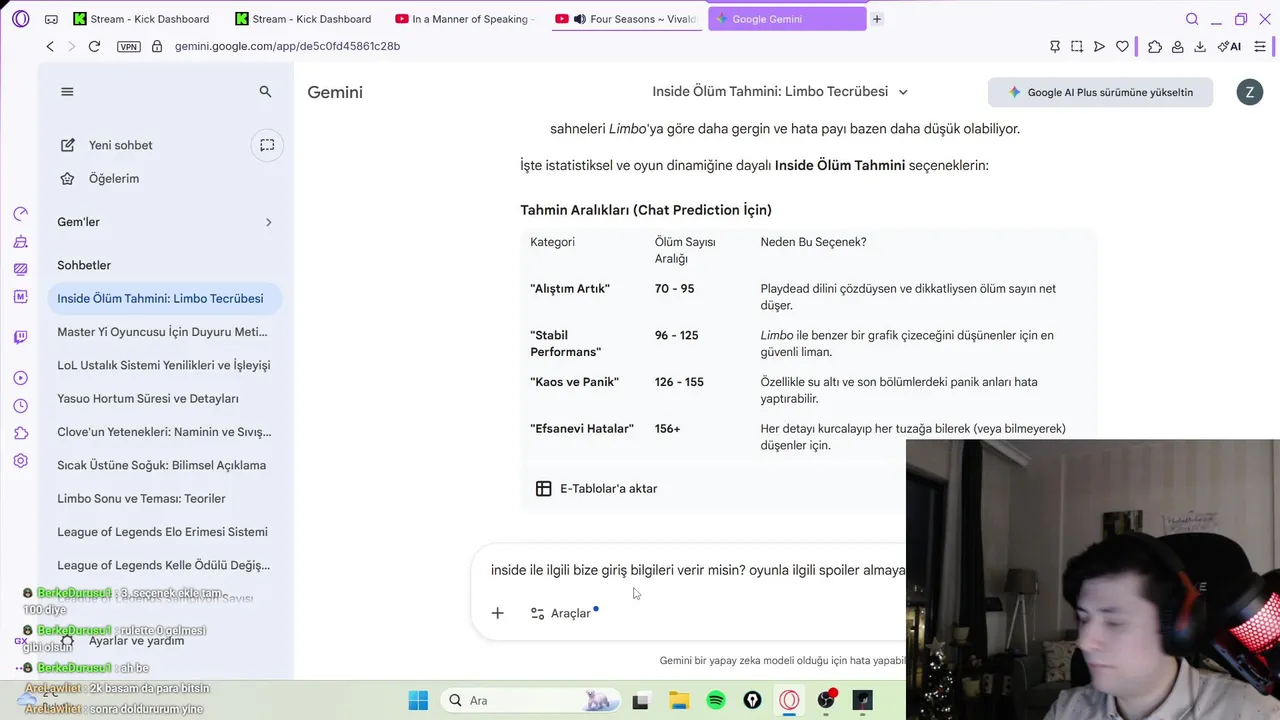Screen dimensions: 1280x720
Task: Open Master Yi Oyuncusu İçin Duyuru chat
Action: click(165, 332)
